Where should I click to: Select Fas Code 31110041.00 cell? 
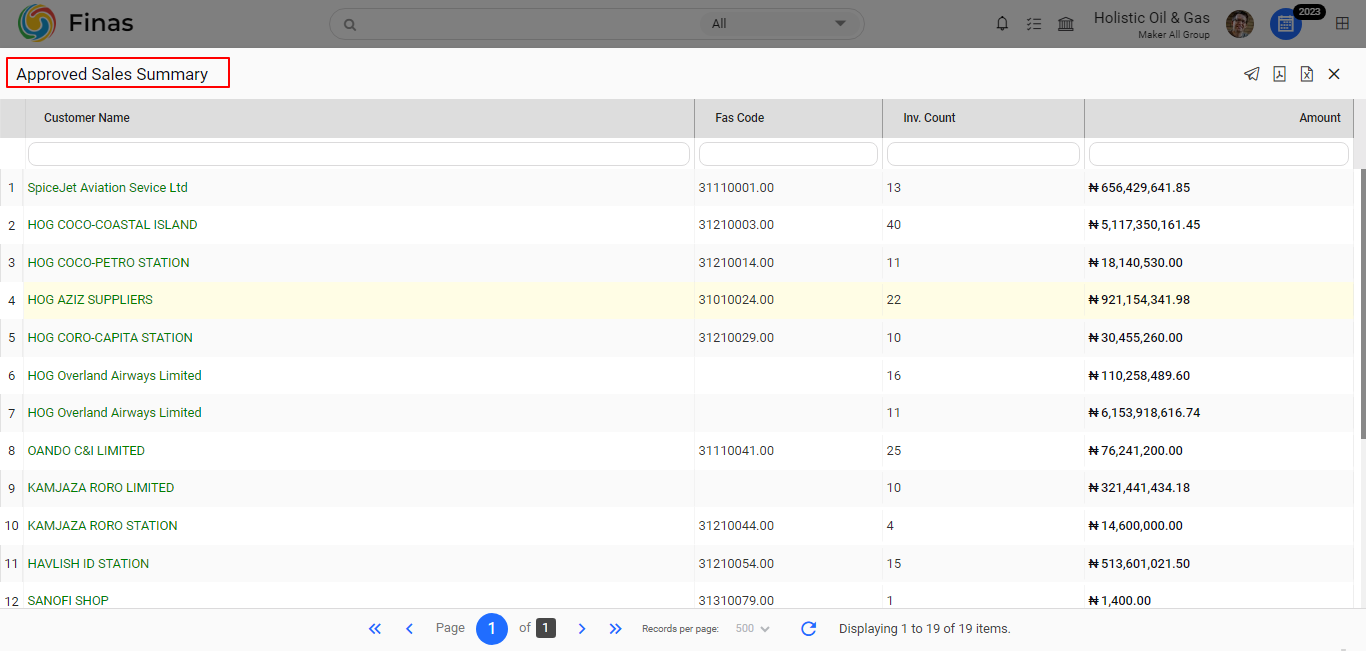pos(736,451)
